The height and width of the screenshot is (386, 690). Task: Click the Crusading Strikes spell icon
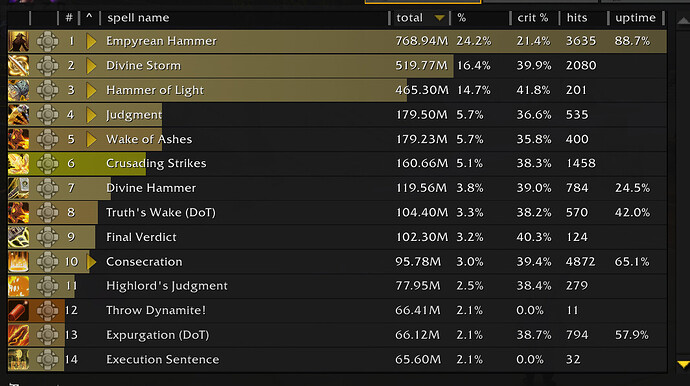(x=18, y=164)
